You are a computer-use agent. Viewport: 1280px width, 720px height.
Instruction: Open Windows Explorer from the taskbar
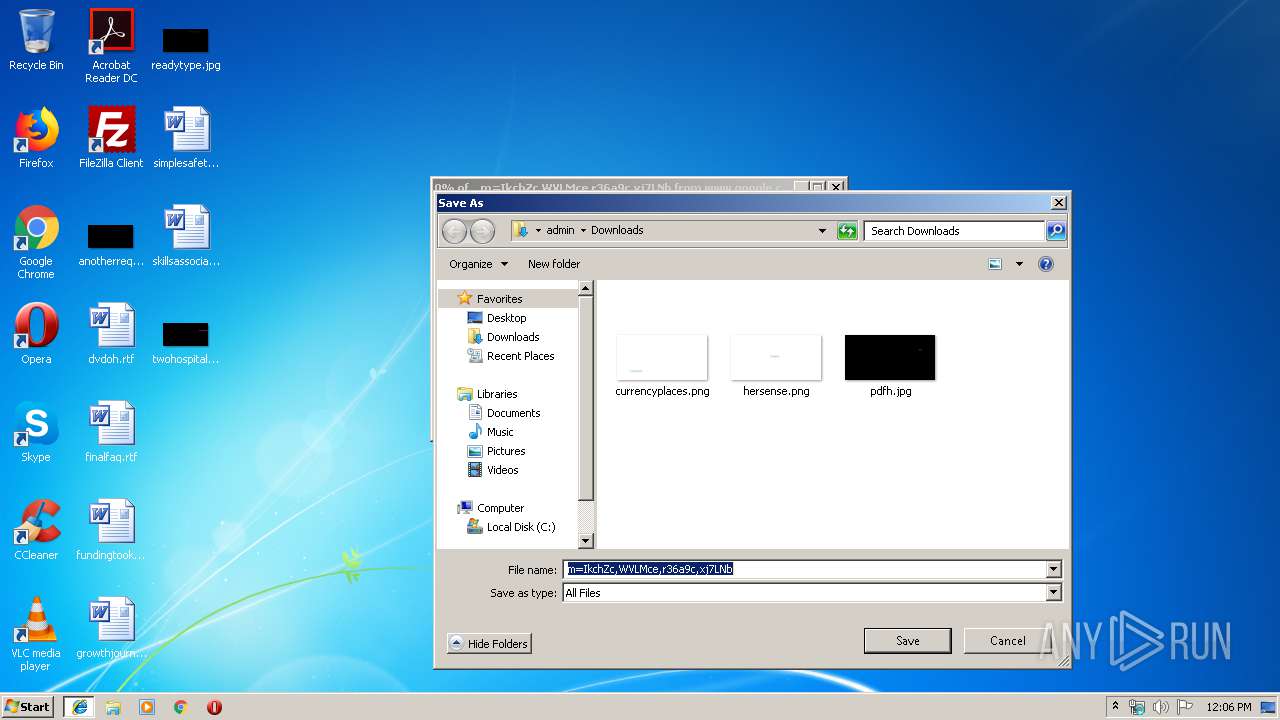[x=113, y=707]
